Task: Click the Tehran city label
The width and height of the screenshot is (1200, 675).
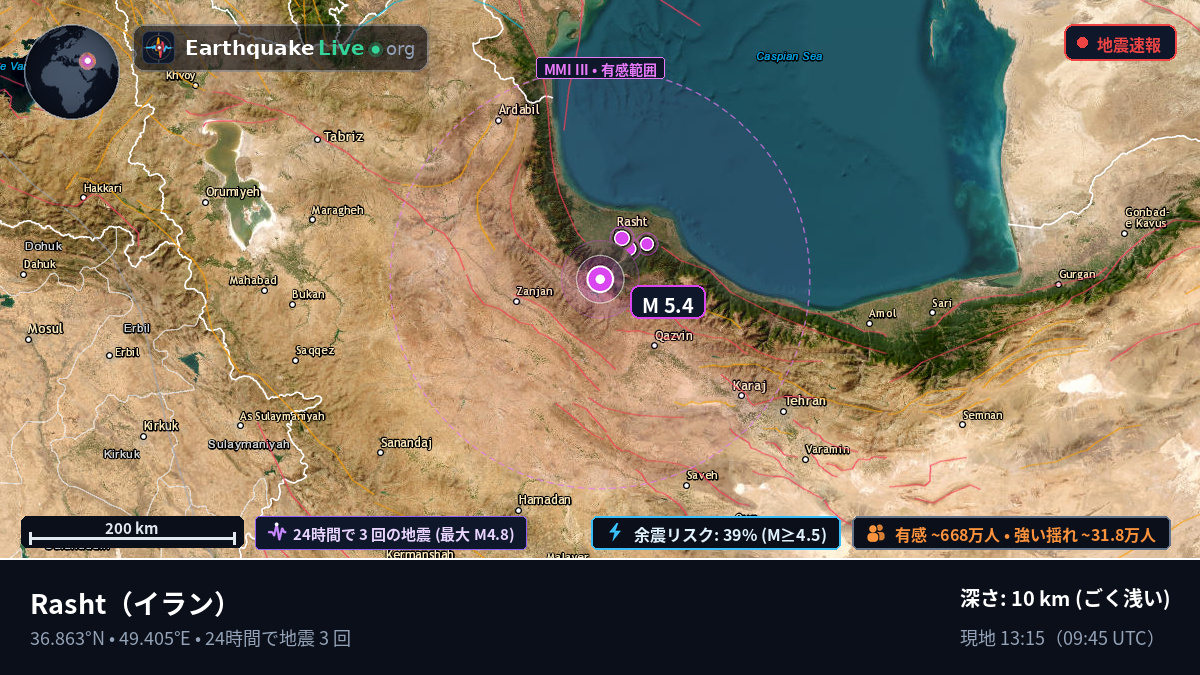Action: (x=806, y=401)
